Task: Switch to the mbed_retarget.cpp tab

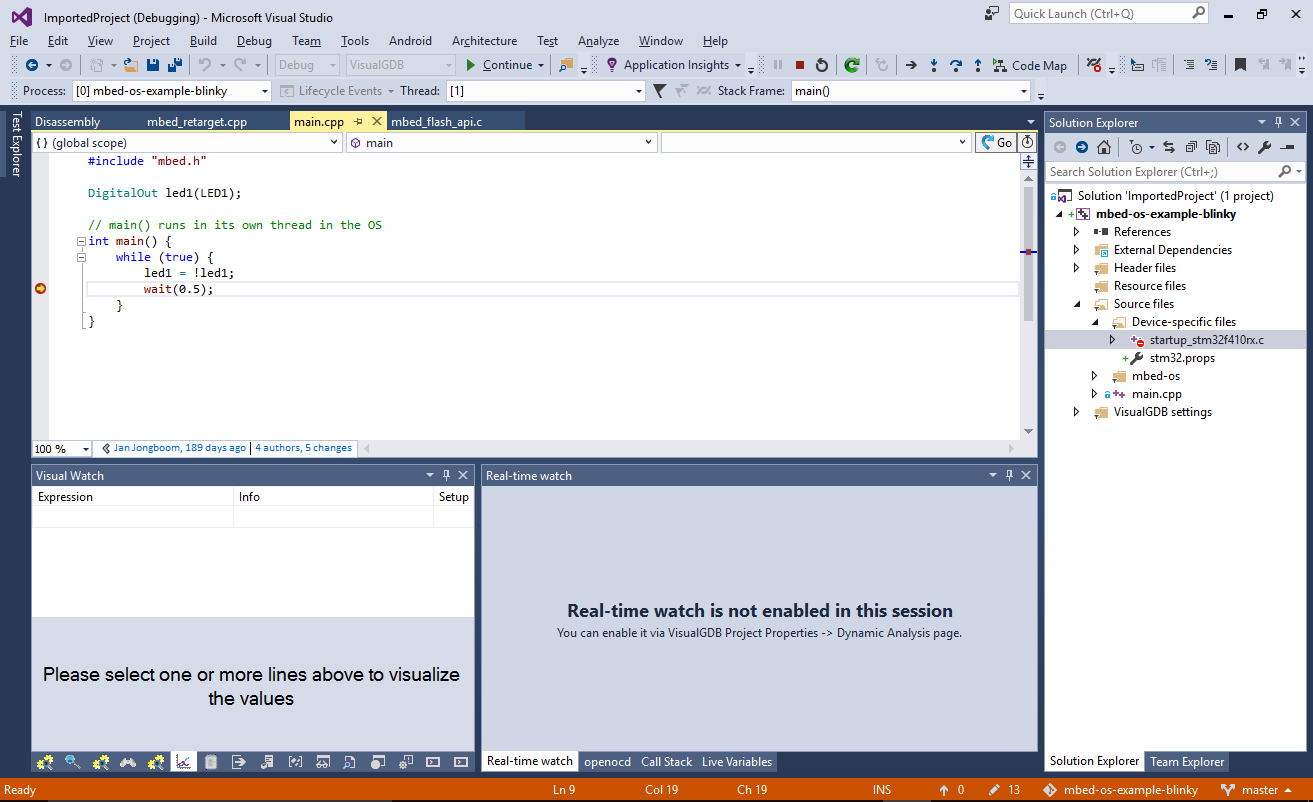Action: coord(197,122)
